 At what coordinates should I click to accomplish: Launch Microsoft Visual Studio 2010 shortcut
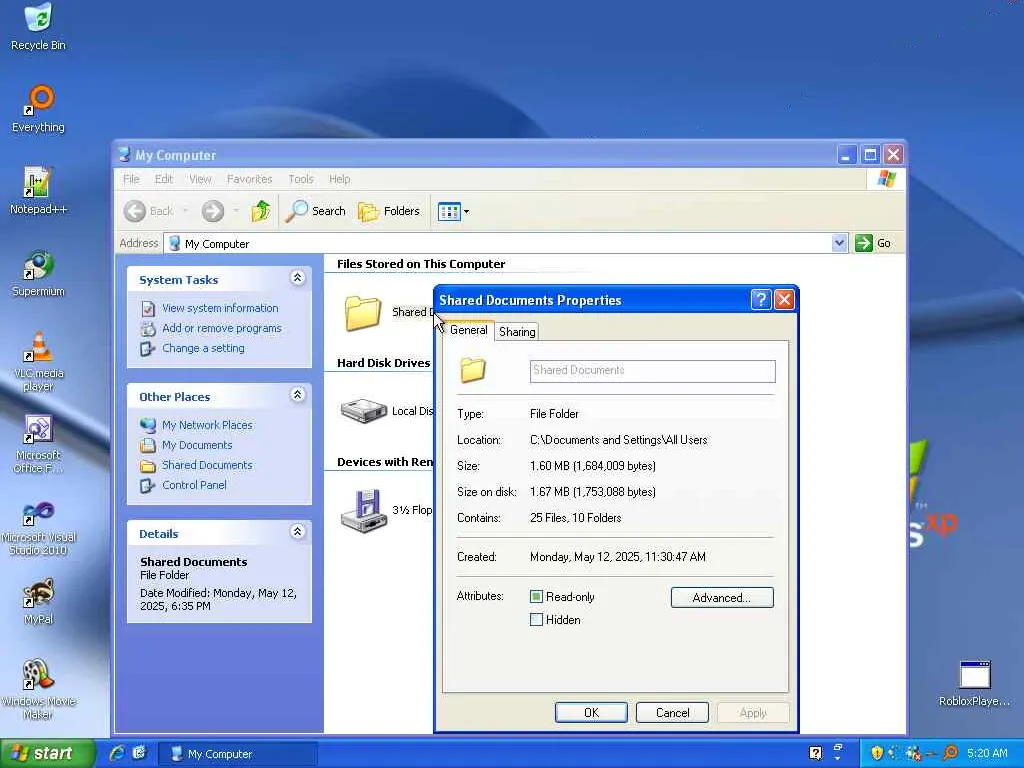tap(38, 528)
